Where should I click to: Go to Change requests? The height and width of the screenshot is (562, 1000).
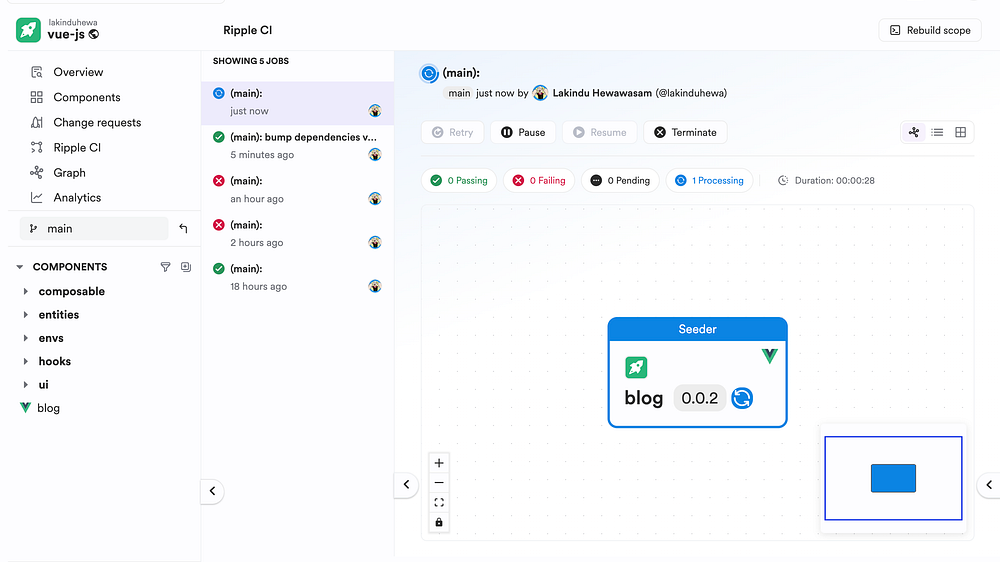tap(97, 122)
